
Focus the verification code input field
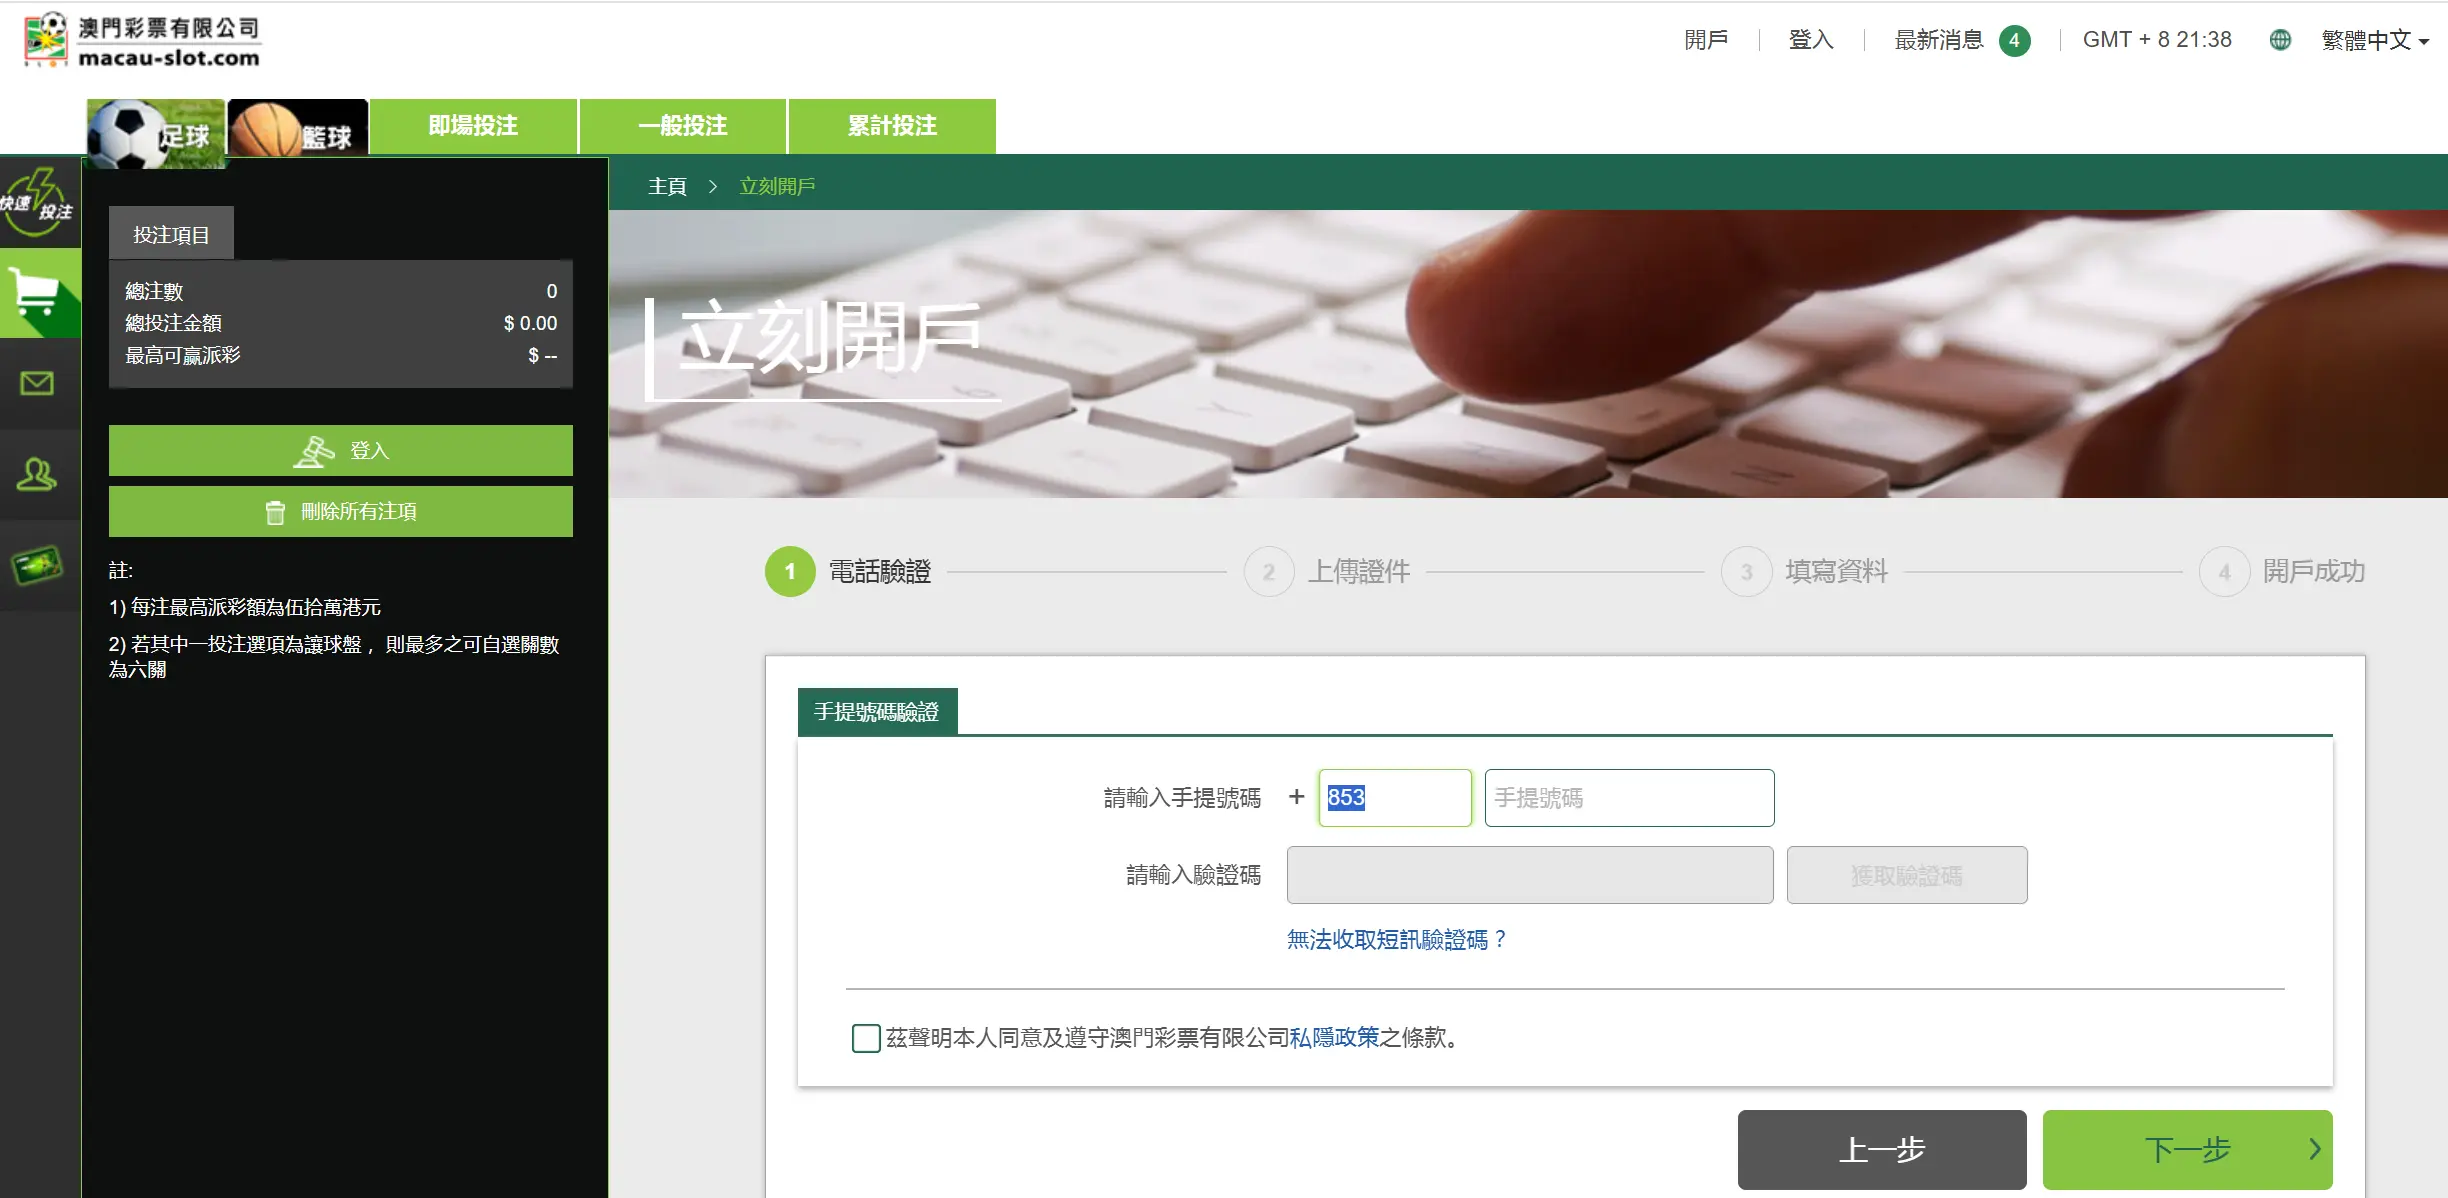point(1530,875)
